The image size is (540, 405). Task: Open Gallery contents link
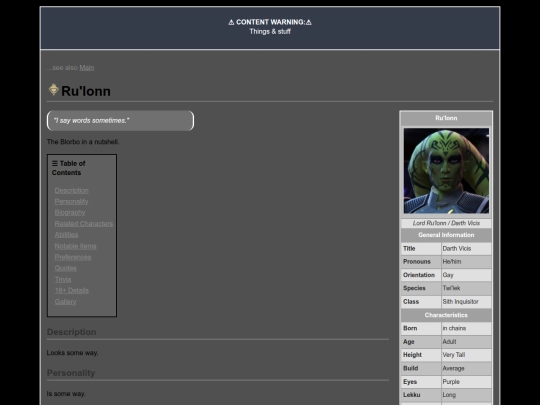tap(65, 302)
